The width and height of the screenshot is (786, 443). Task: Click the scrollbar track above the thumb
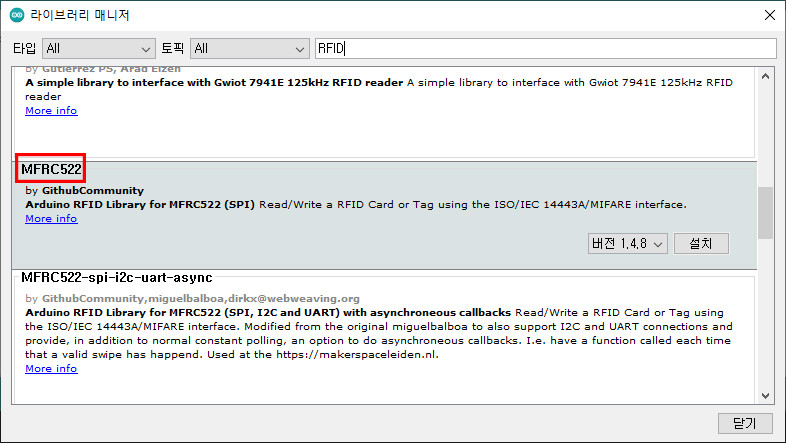(765, 130)
